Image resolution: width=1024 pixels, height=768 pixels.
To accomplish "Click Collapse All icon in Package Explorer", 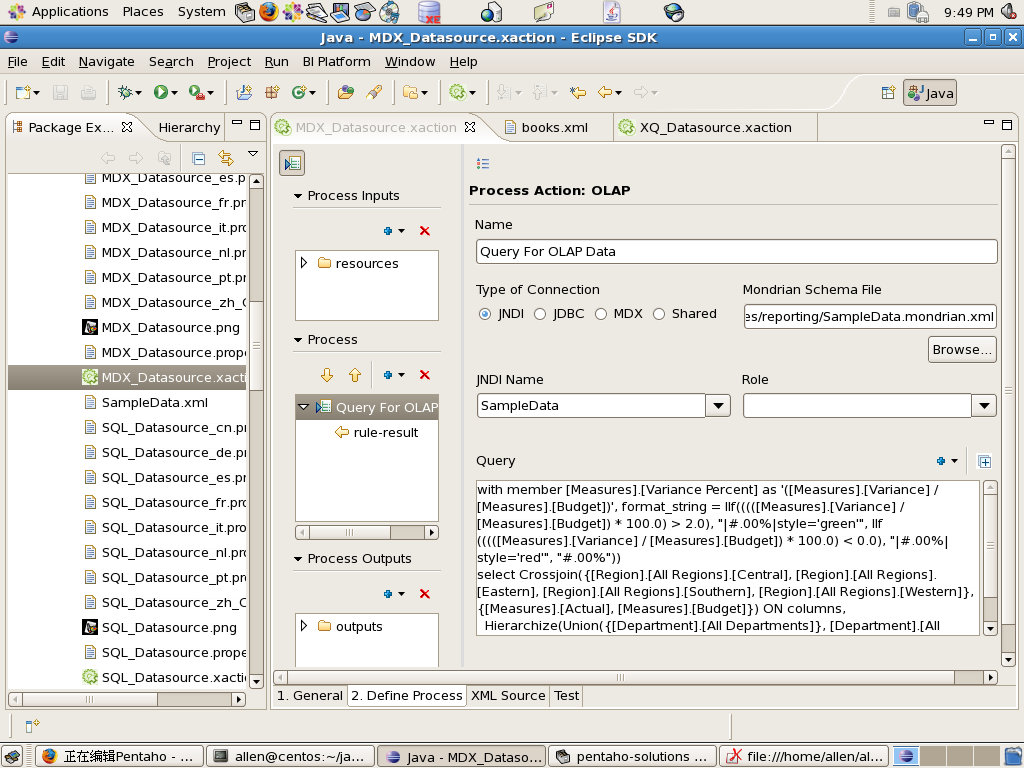I will point(198,158).
